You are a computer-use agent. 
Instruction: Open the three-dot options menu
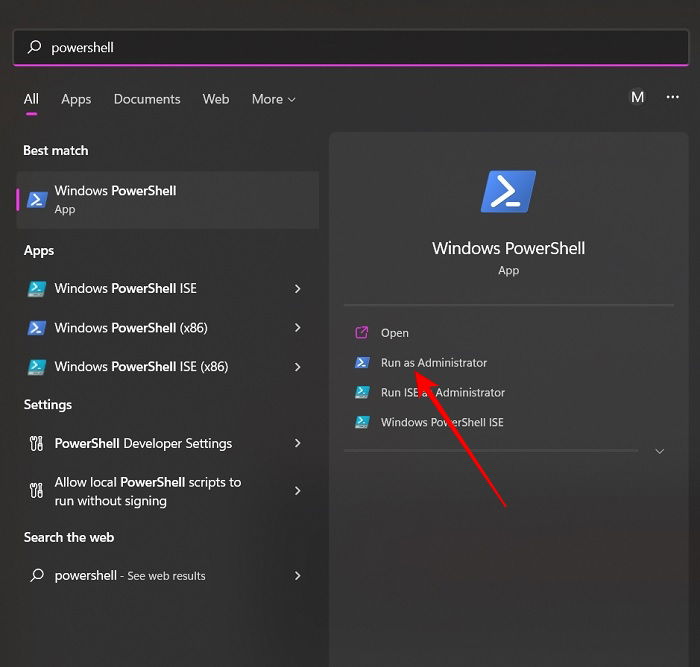(672, 97)
